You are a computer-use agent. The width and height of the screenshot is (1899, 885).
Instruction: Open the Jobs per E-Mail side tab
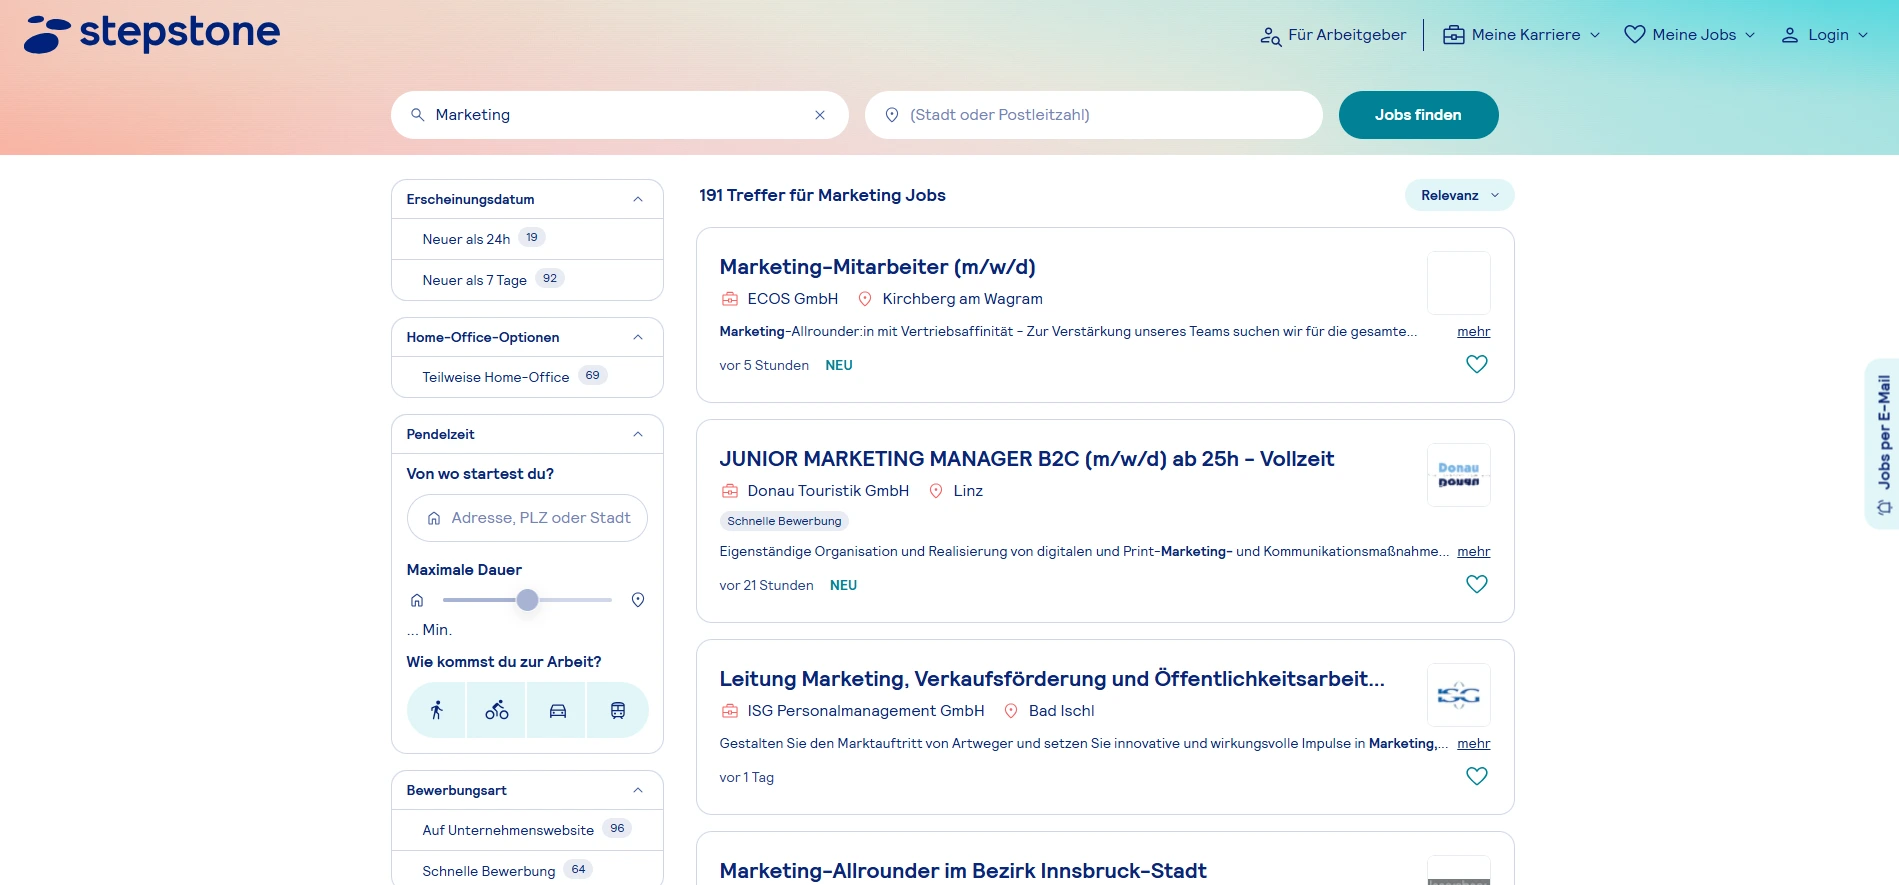pos(1882,444)
